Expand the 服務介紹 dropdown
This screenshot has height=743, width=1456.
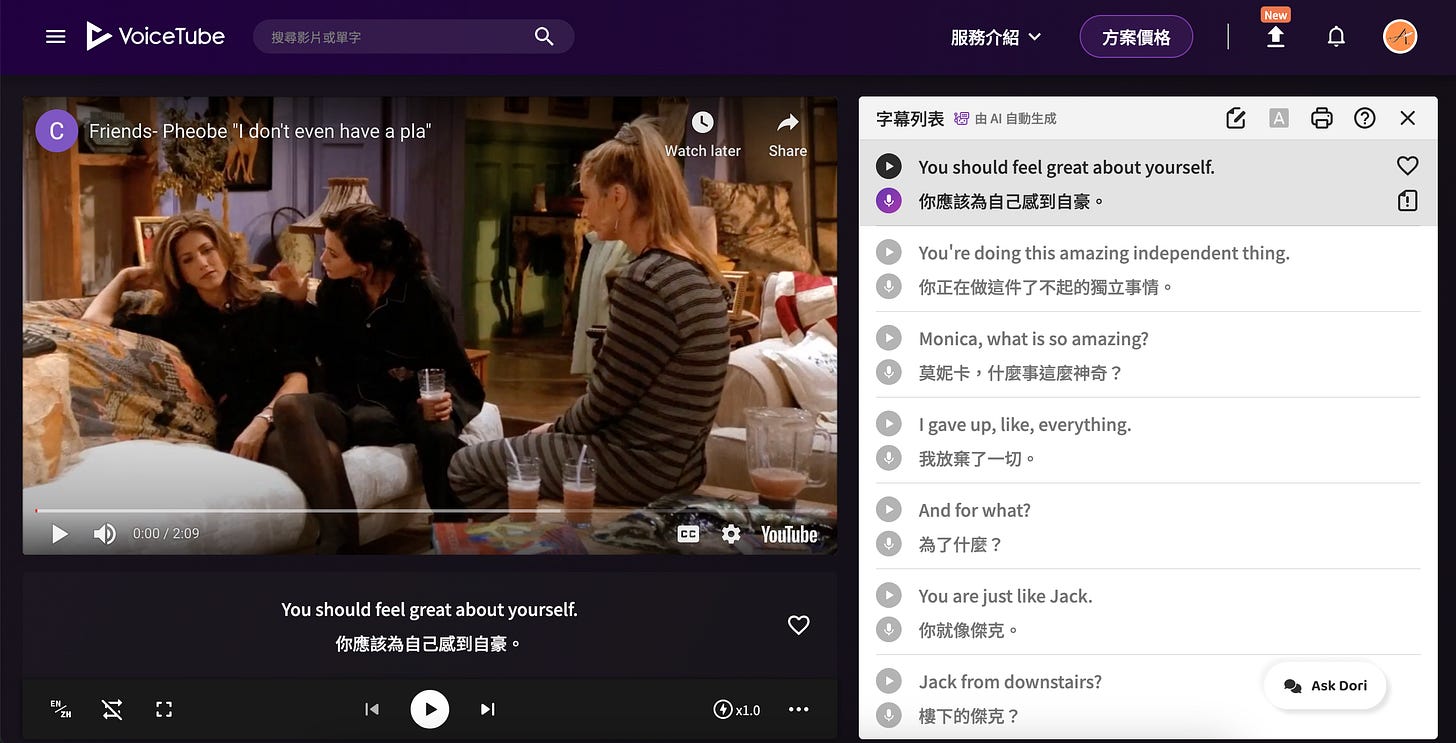(996, 37)
